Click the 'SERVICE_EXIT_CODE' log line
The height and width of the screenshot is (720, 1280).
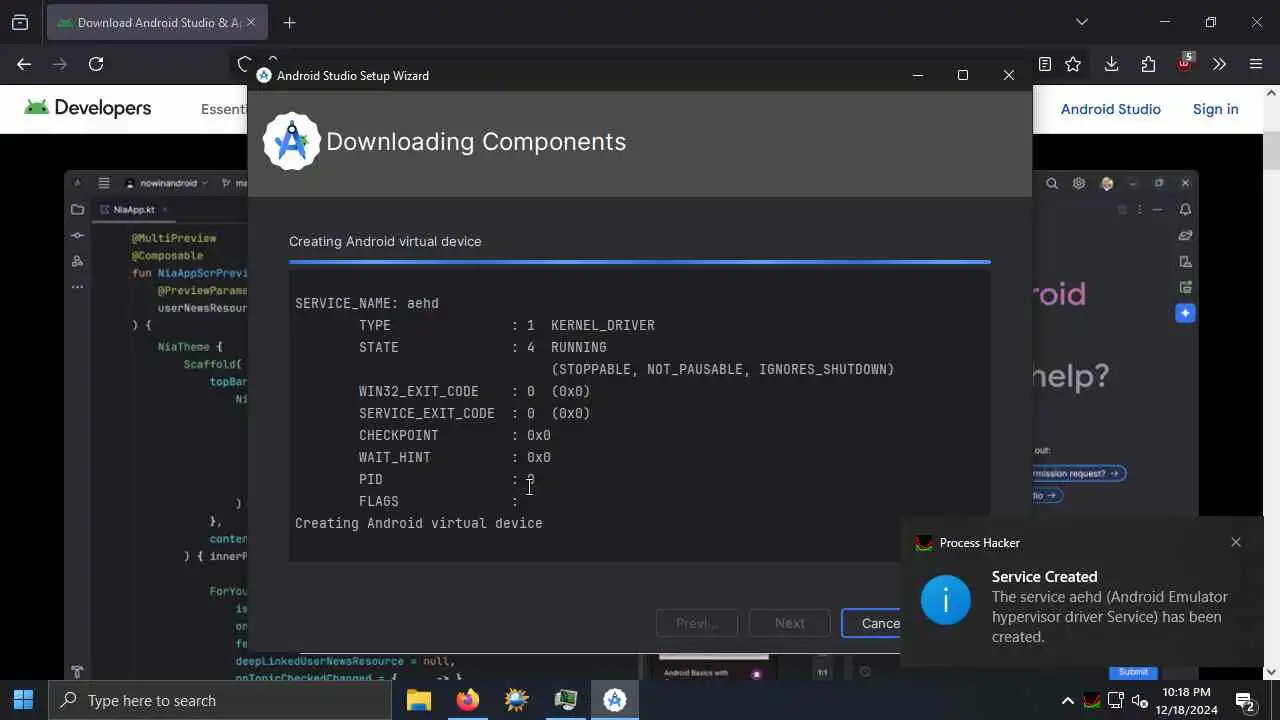pyautogui.click(x=475, y=413)
